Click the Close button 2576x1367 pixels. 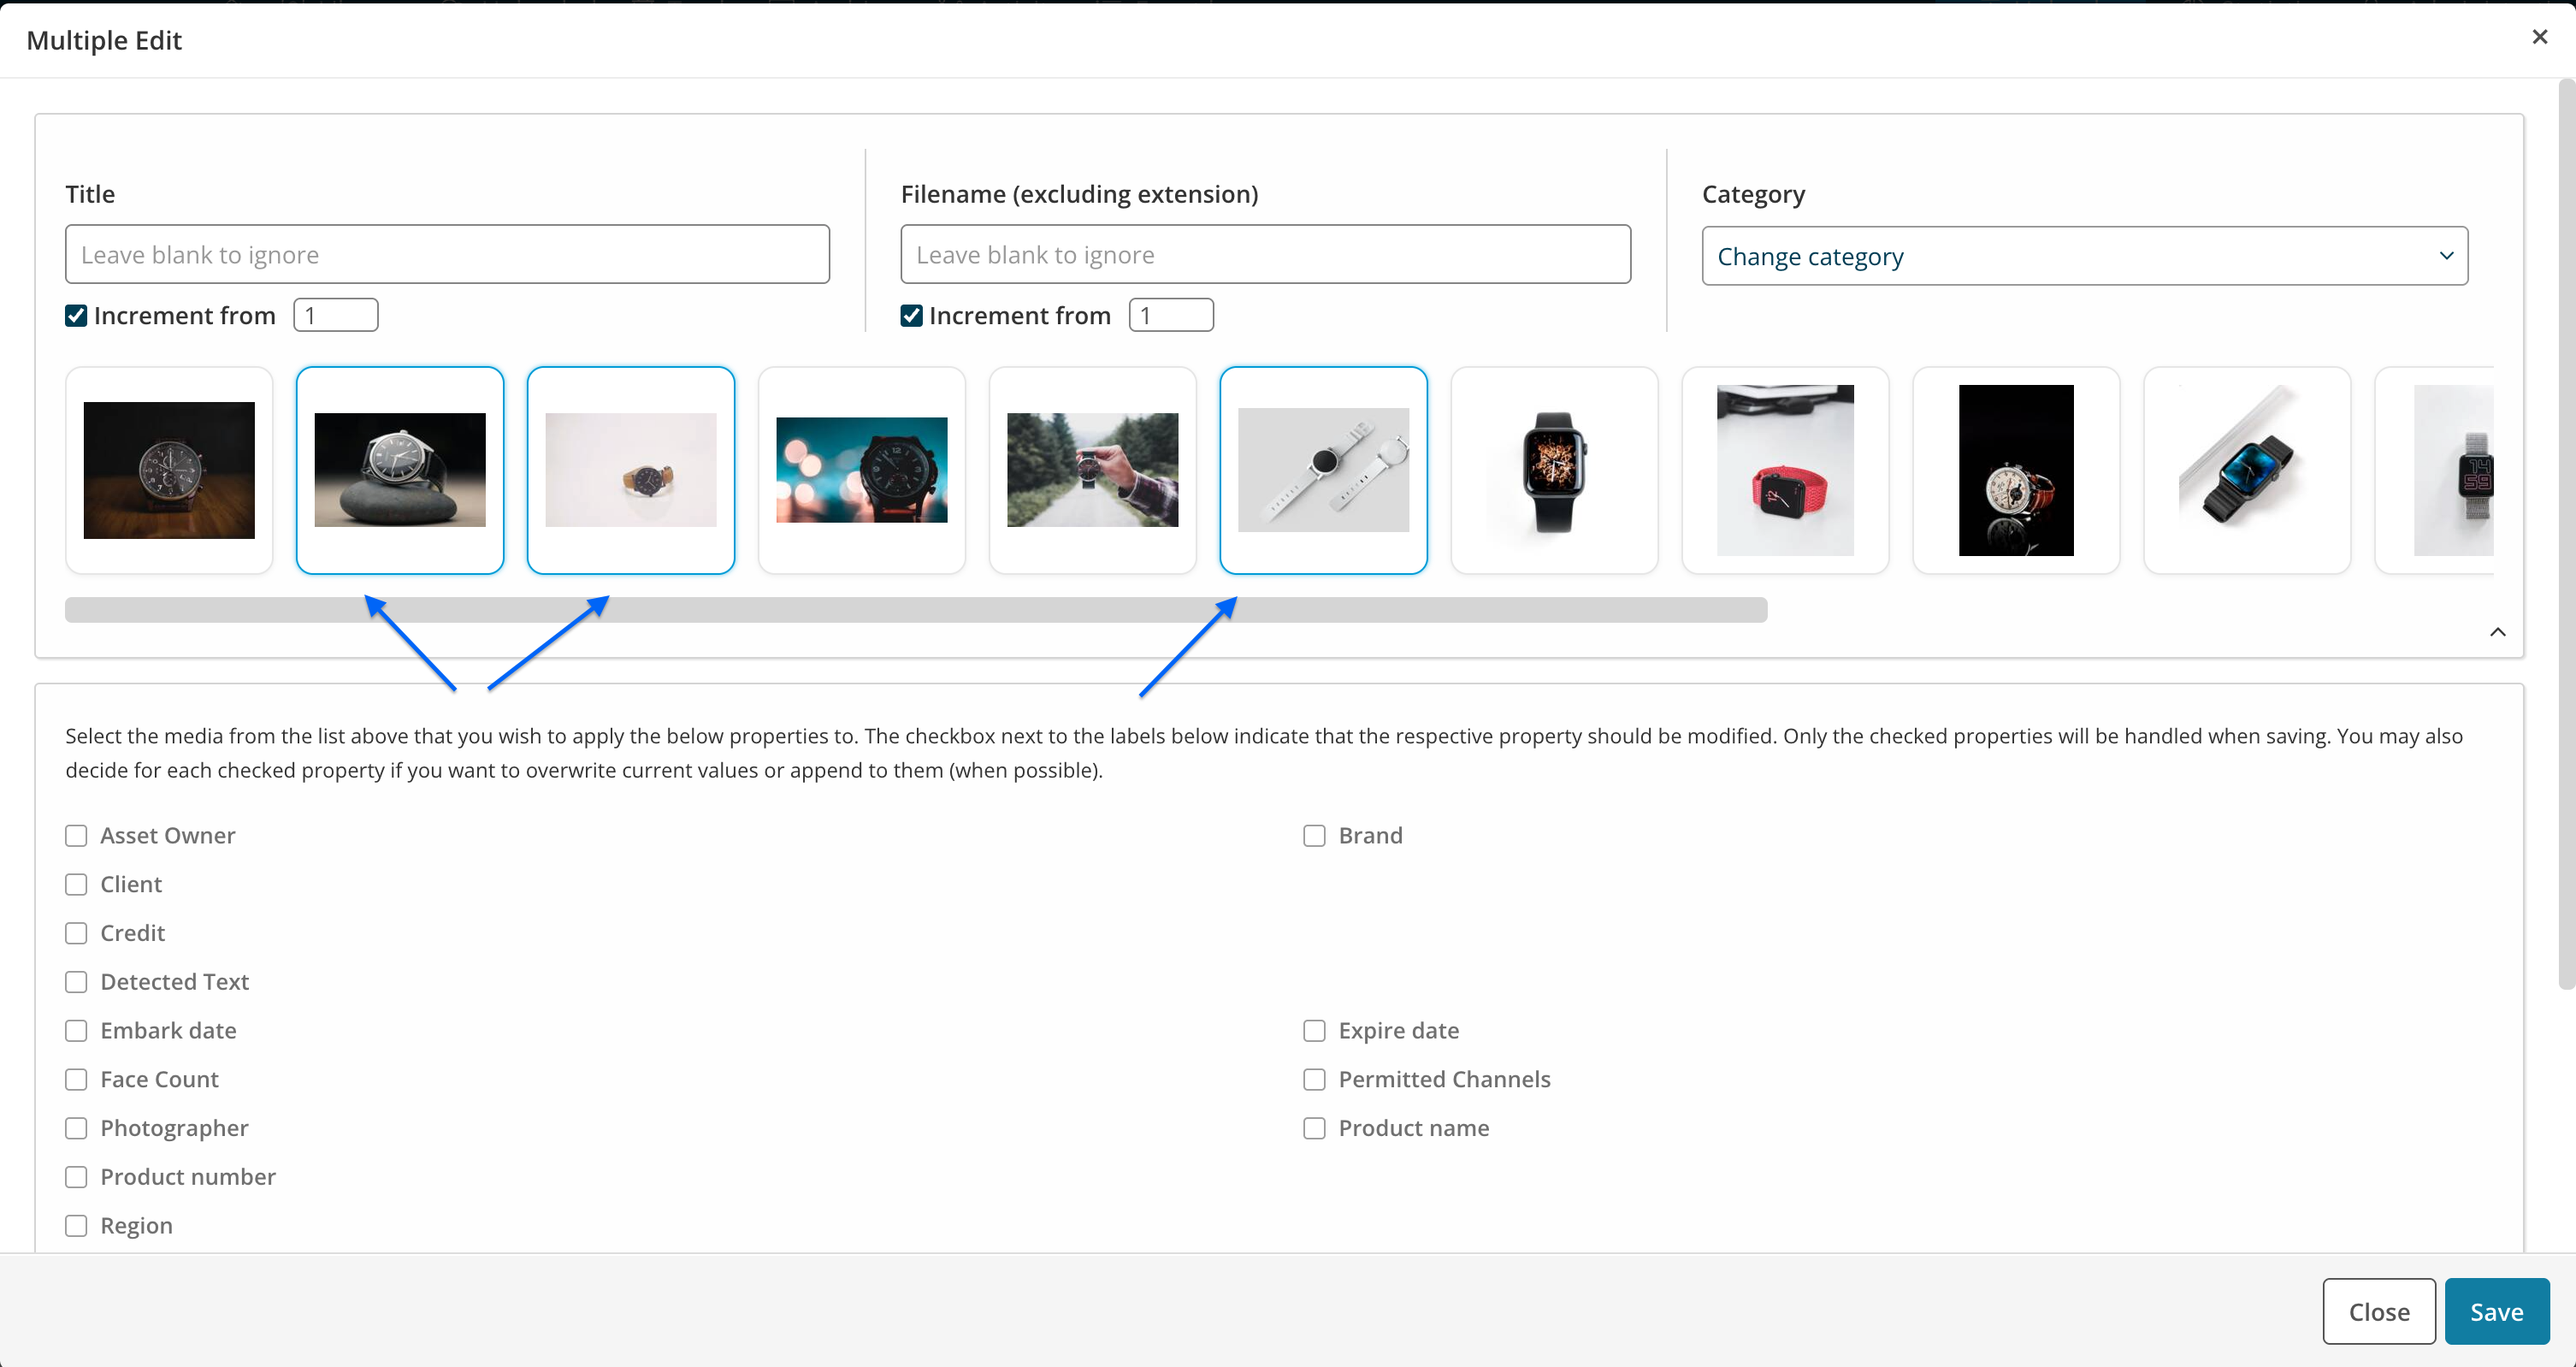(2378, 1312)
